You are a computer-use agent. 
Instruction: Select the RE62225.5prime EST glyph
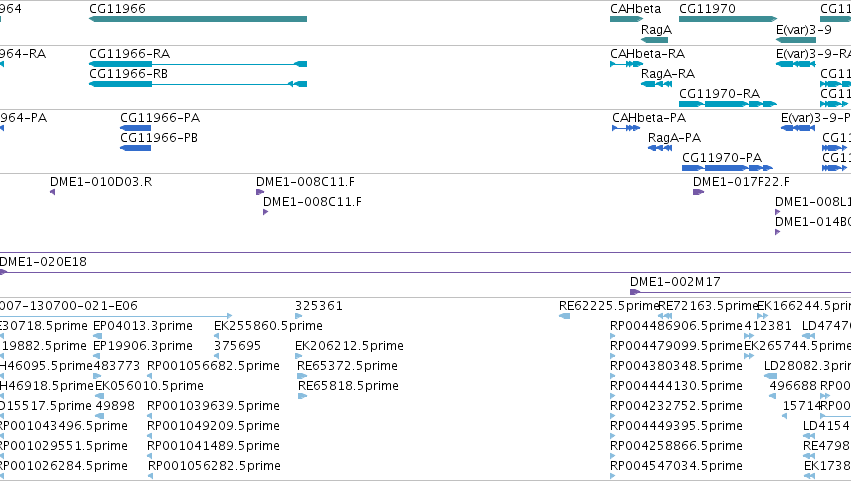[564, 316]
